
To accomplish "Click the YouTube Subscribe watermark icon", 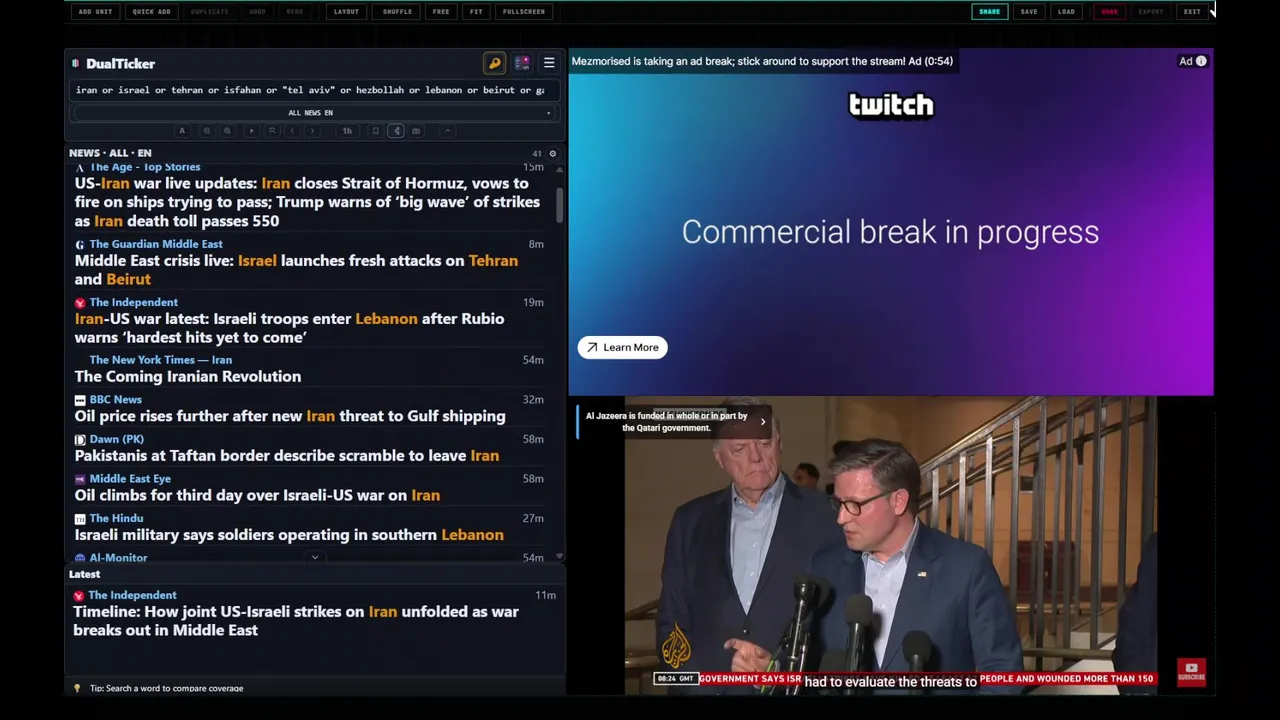I will click(x=1191, y=671).
